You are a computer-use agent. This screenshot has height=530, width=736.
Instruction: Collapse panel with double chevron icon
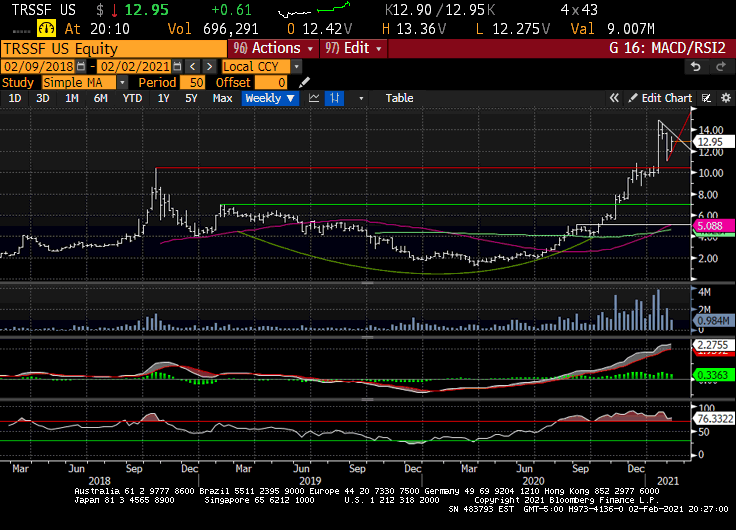click(x=614, y=98)
